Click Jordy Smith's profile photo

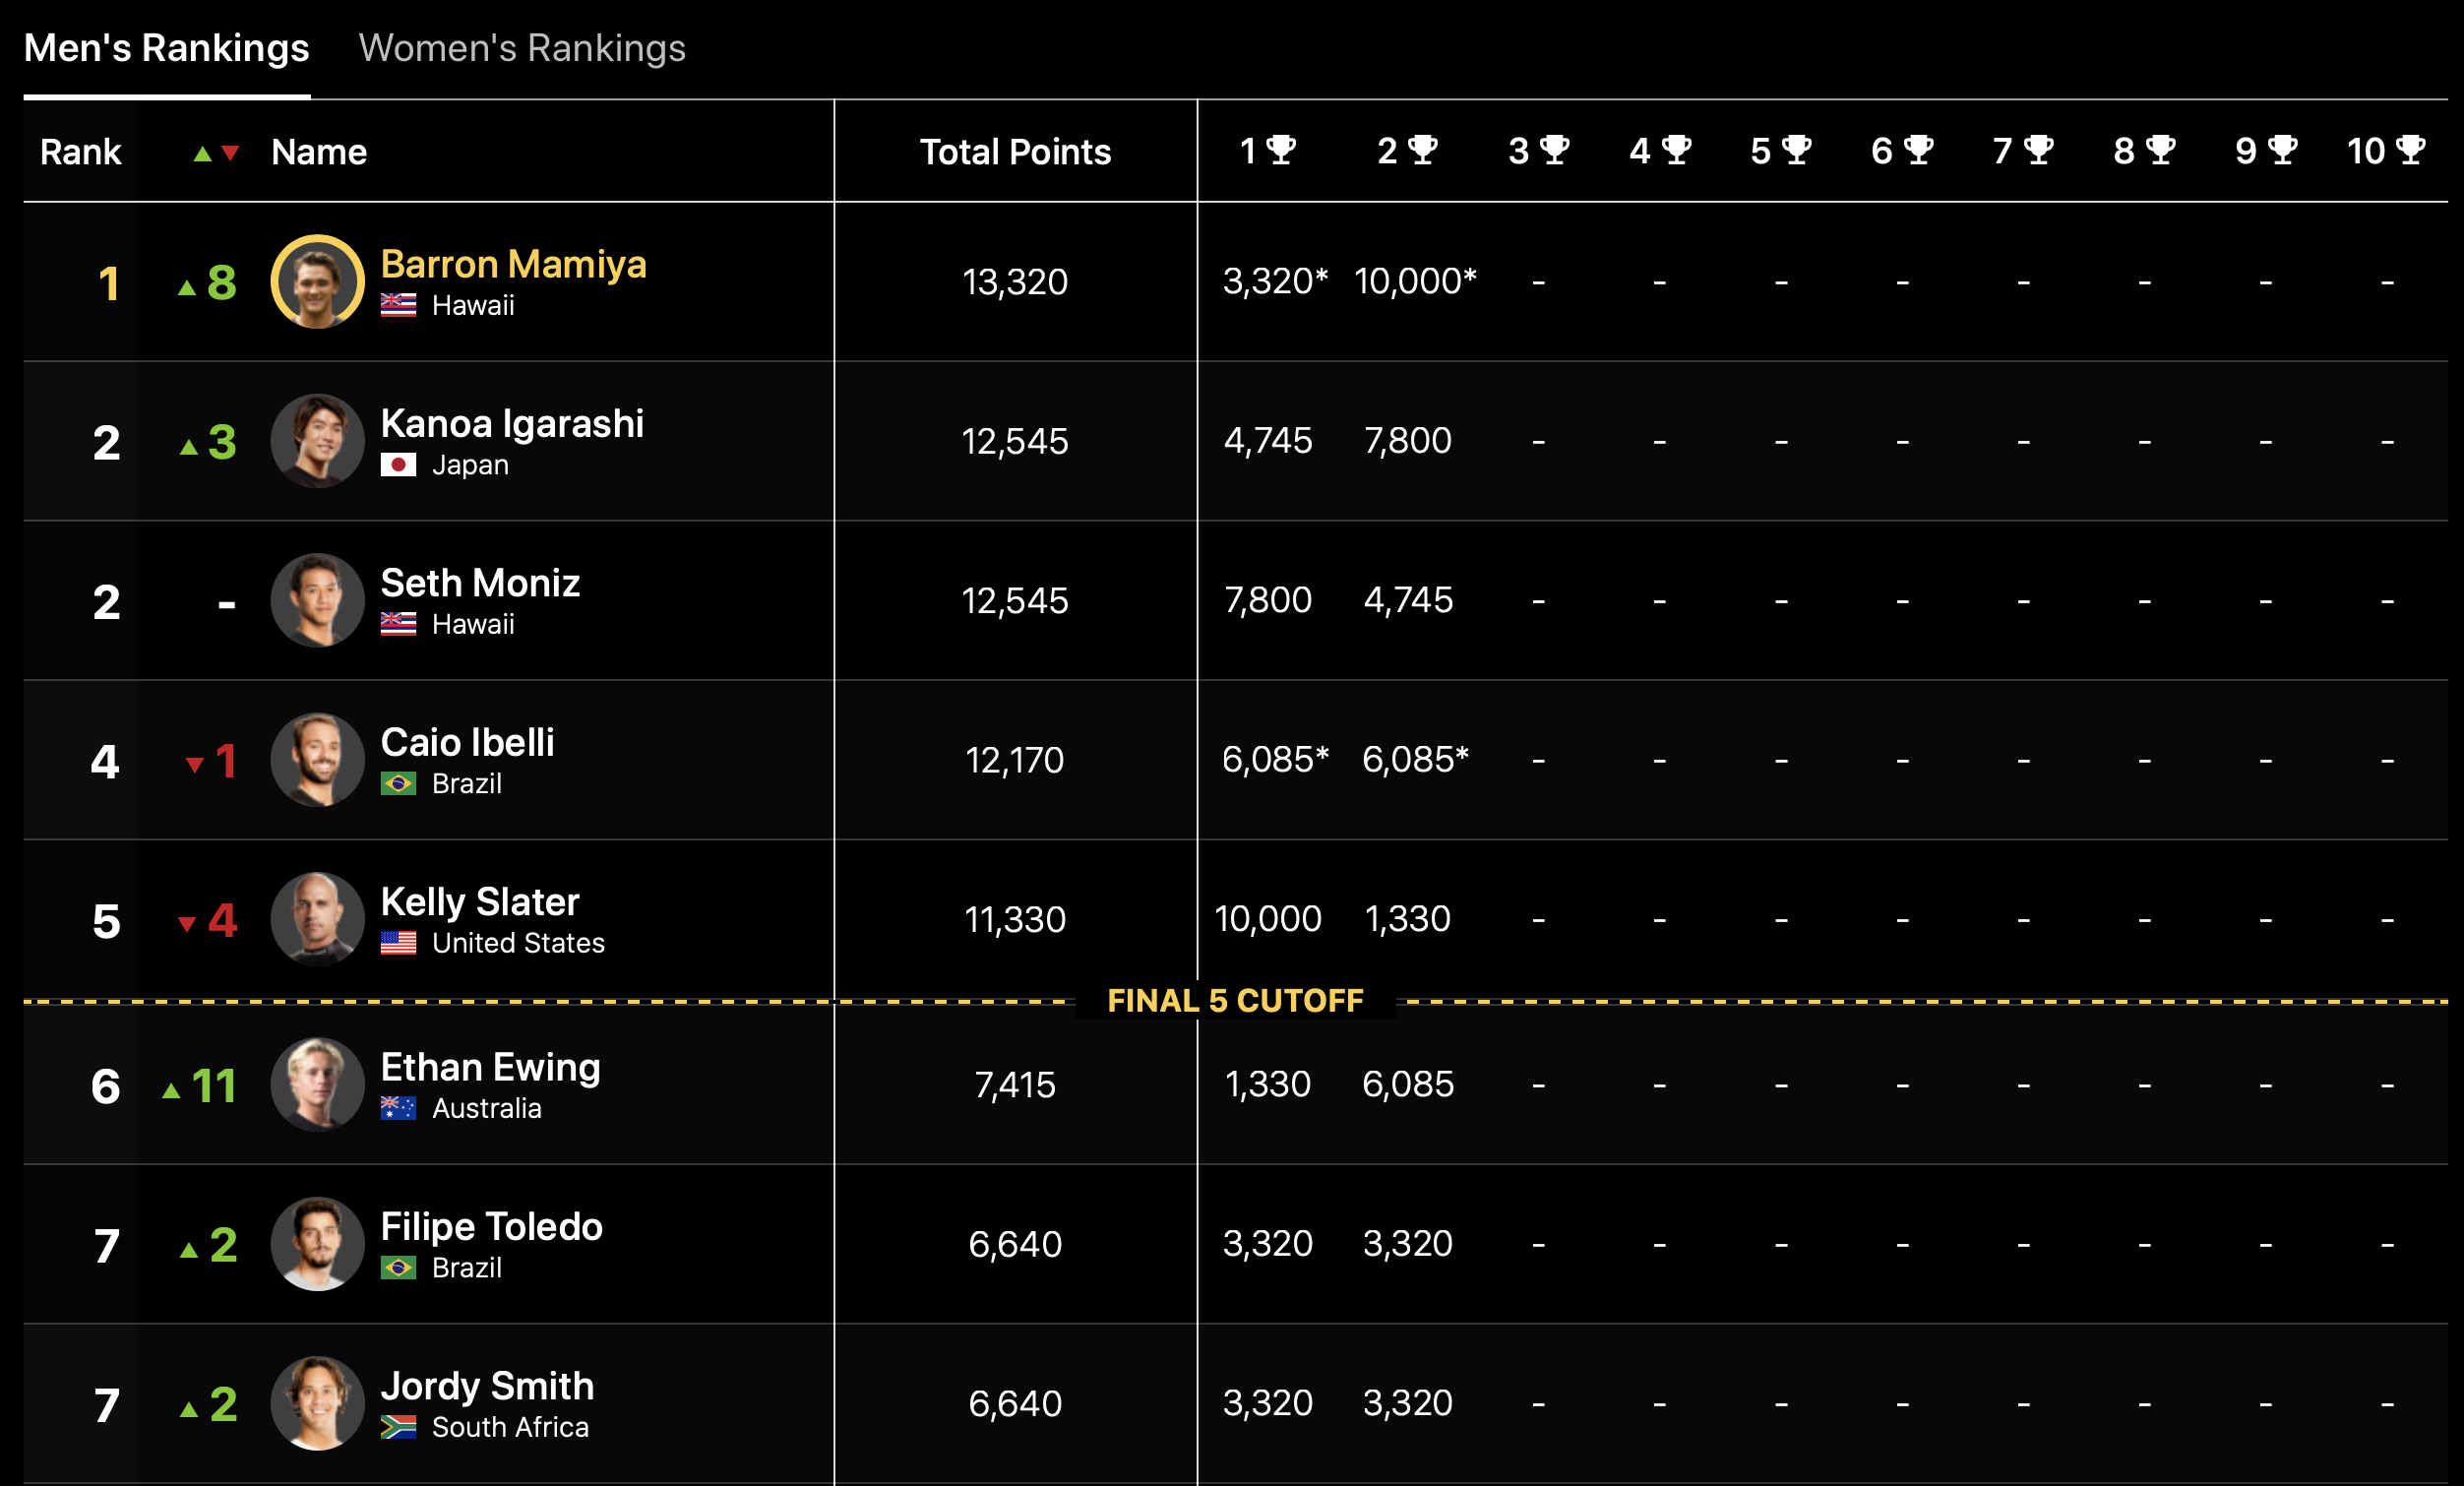(317, 1403)
